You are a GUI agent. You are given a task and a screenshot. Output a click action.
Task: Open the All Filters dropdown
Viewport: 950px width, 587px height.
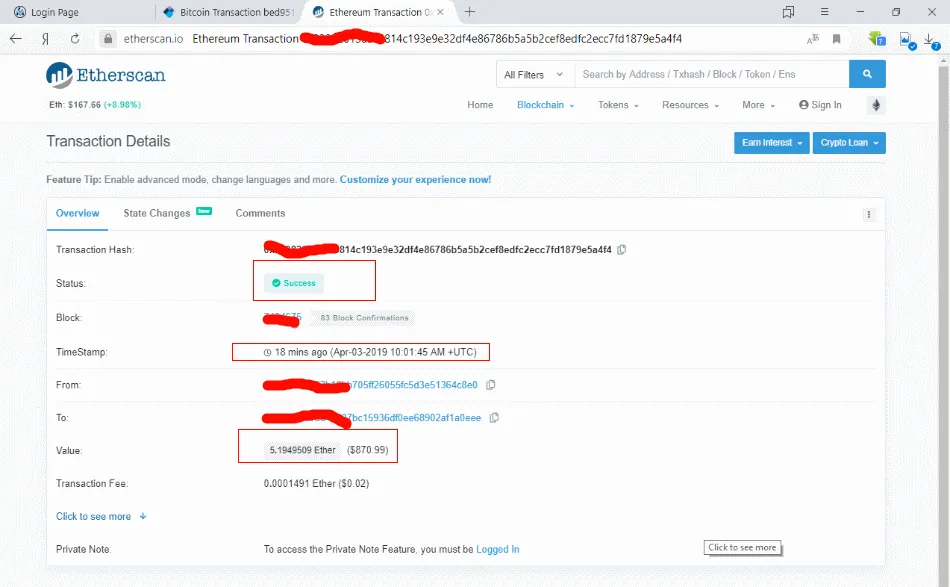point(534,75)
